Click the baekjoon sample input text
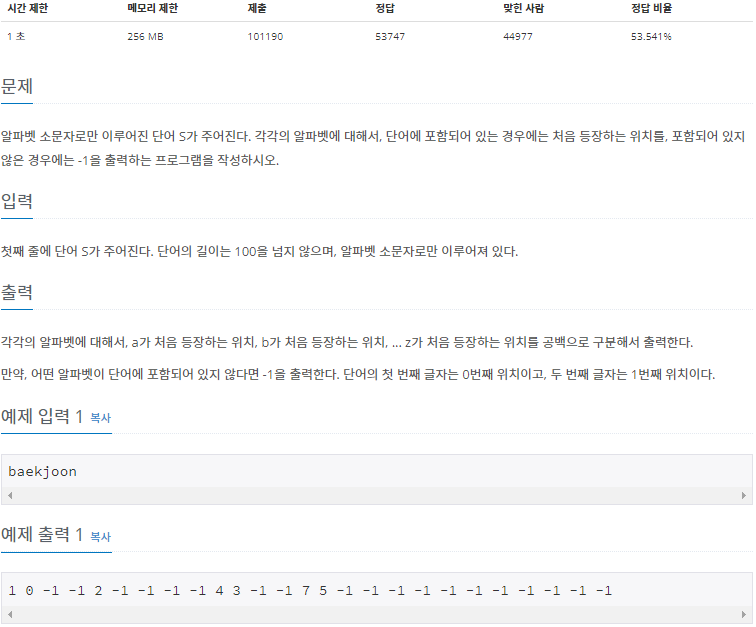The height and width of the screenshot is (627, 756). [42, 472]
